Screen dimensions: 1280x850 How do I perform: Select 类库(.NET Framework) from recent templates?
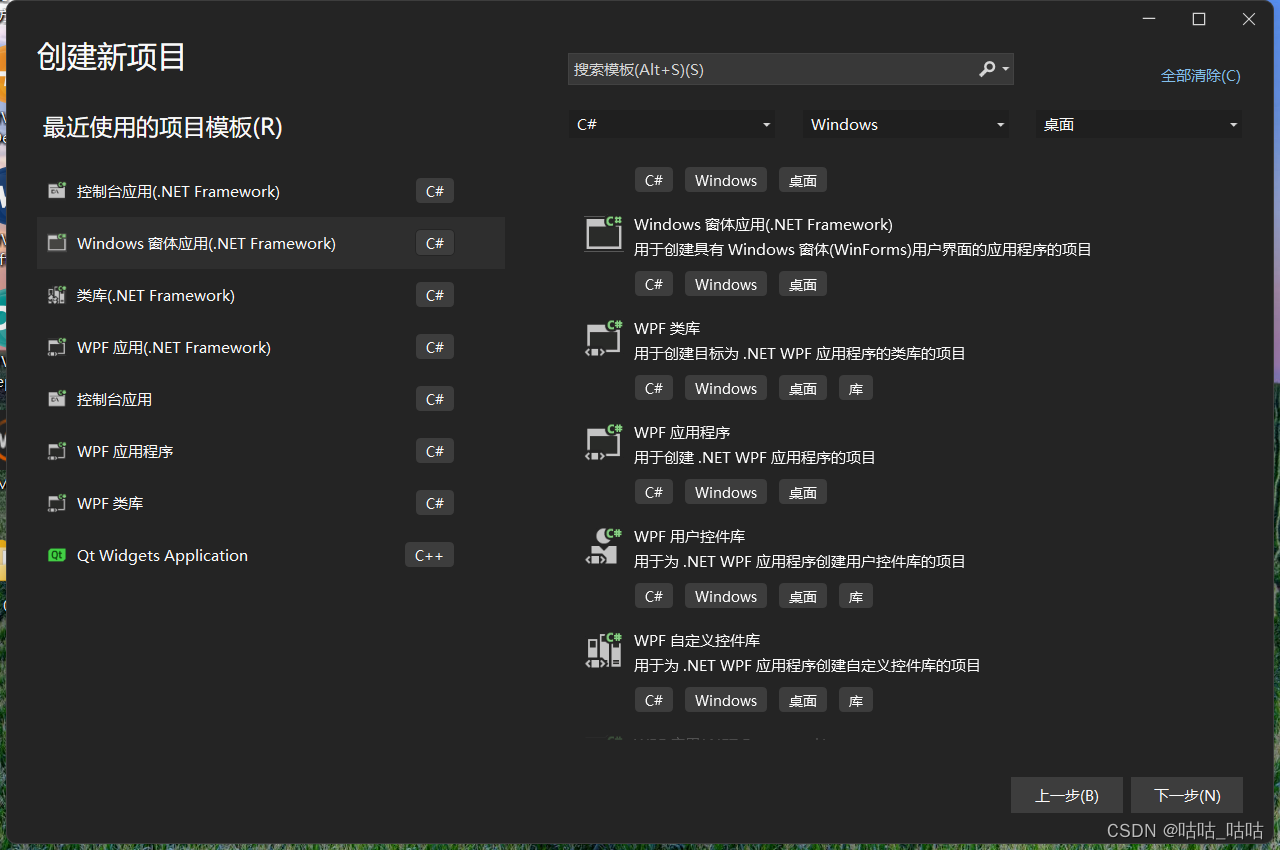[271, 295]
